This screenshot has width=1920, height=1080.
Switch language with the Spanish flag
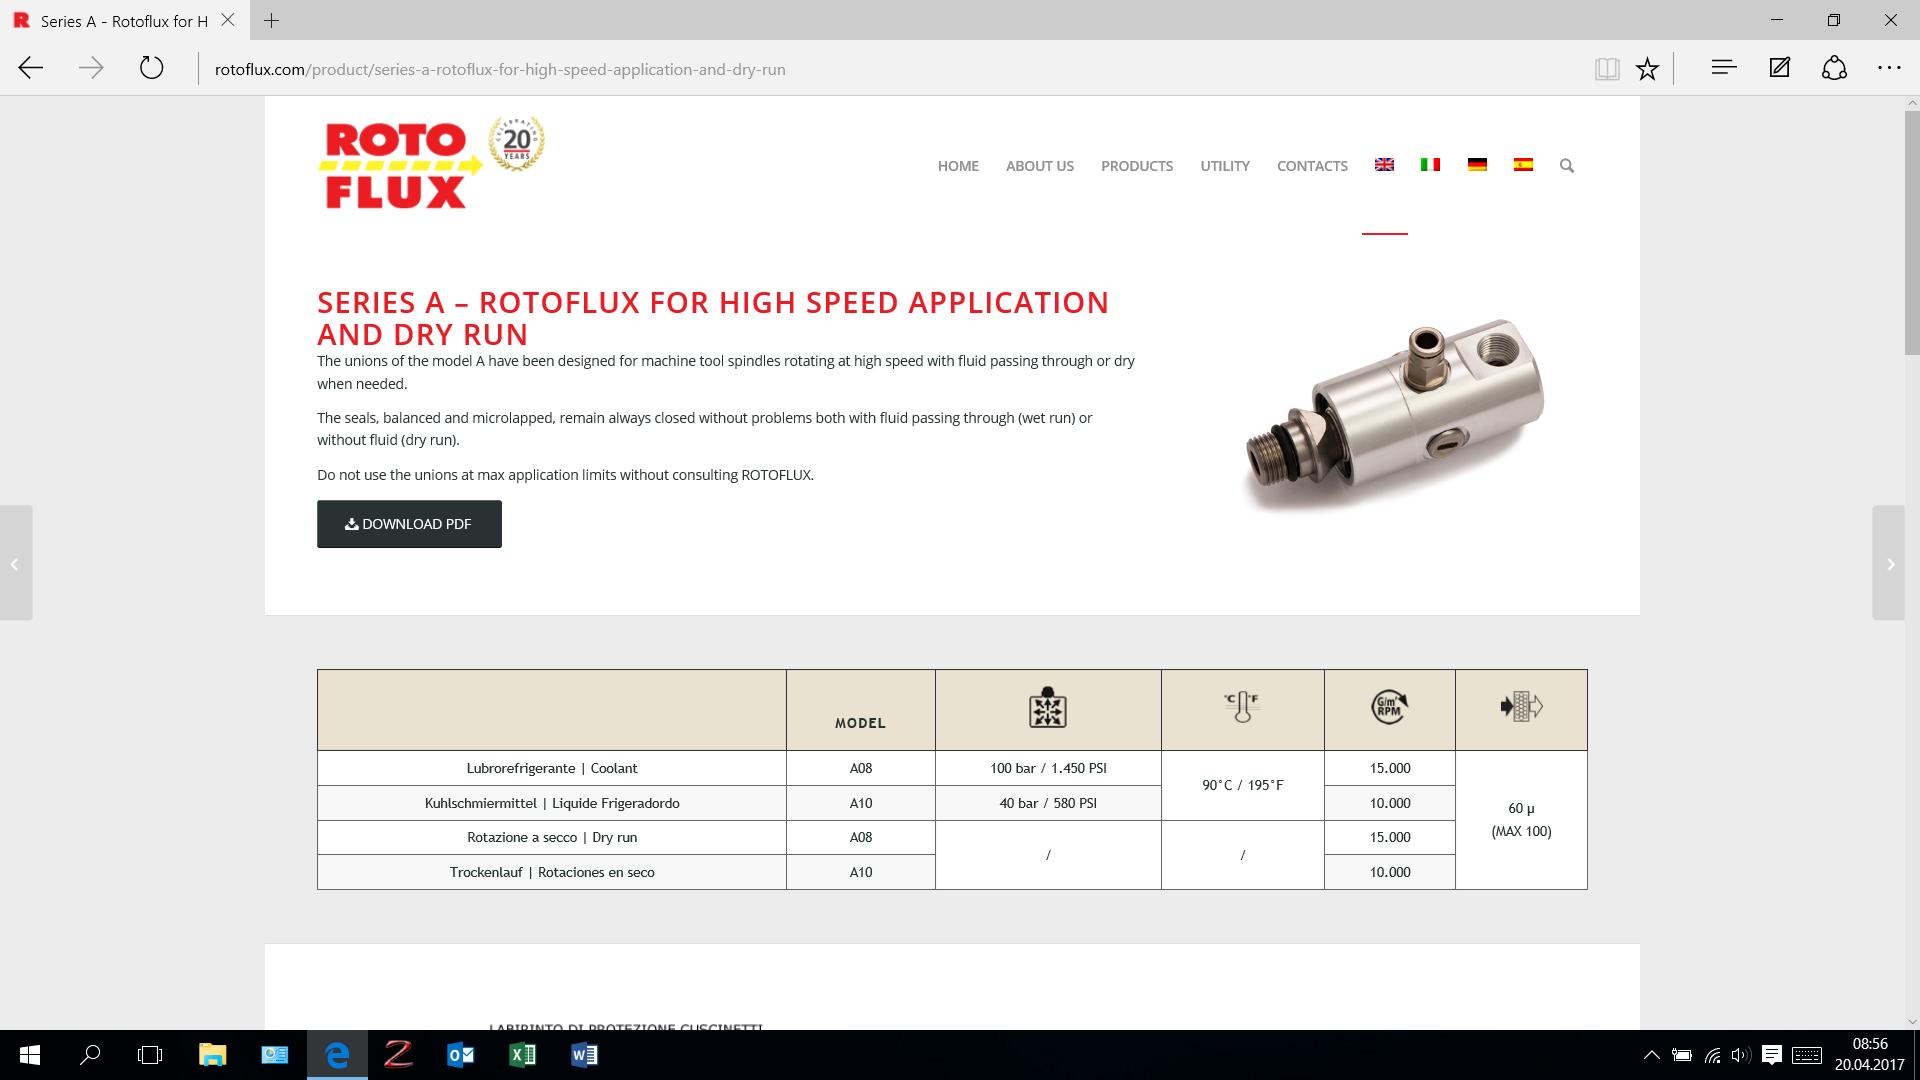coord(1523,165)
